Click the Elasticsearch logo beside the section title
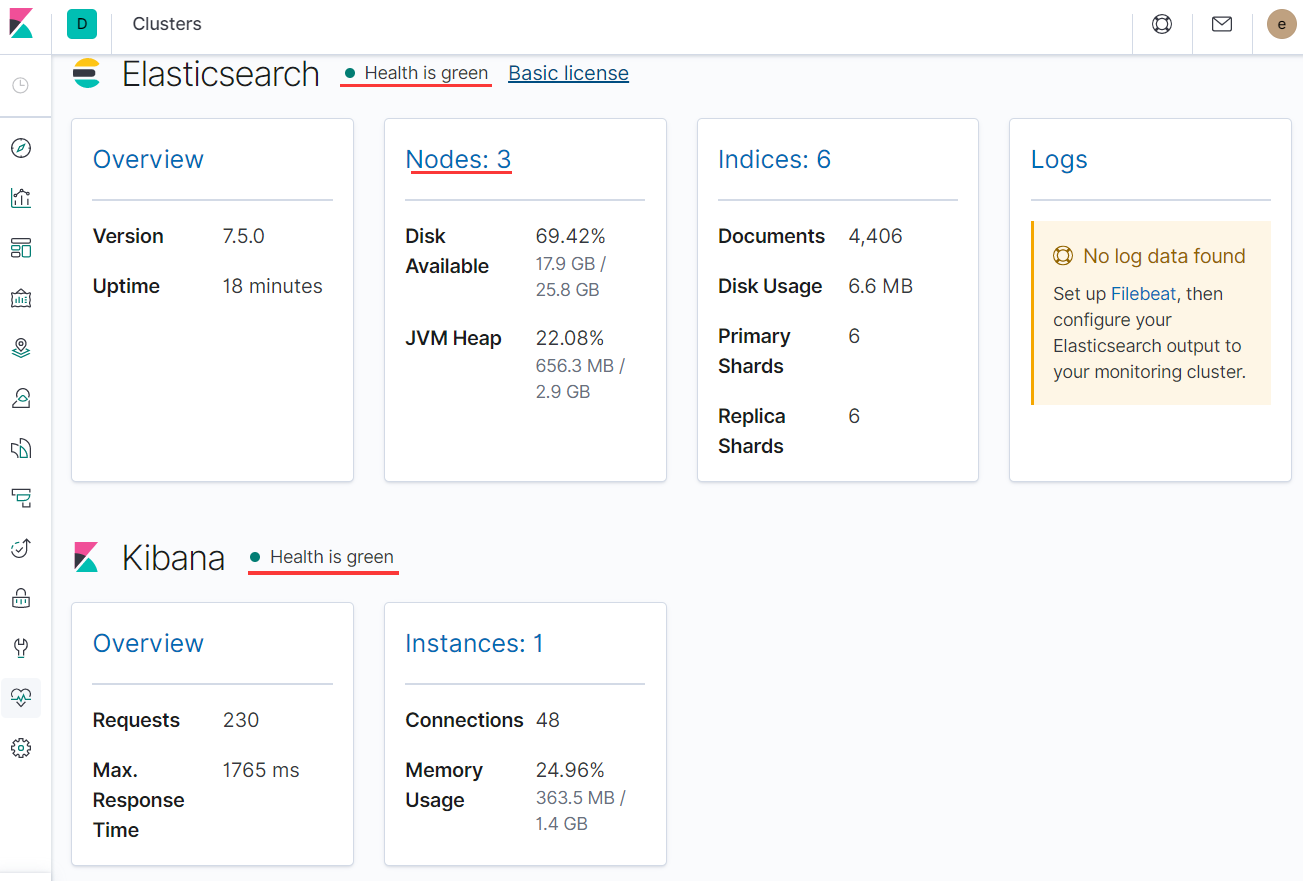Viewport: 1303px width, 881px height. (x=88, y=73)
